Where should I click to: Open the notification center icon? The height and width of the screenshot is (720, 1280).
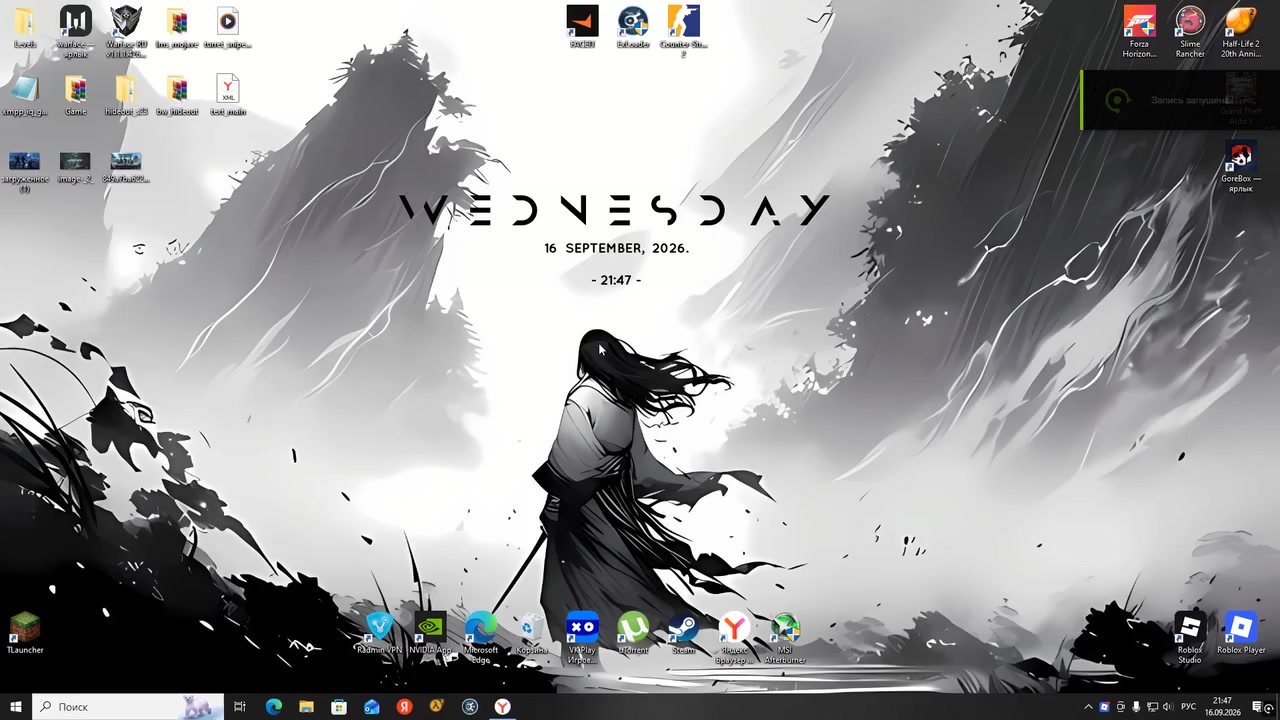coord(1257,707)
